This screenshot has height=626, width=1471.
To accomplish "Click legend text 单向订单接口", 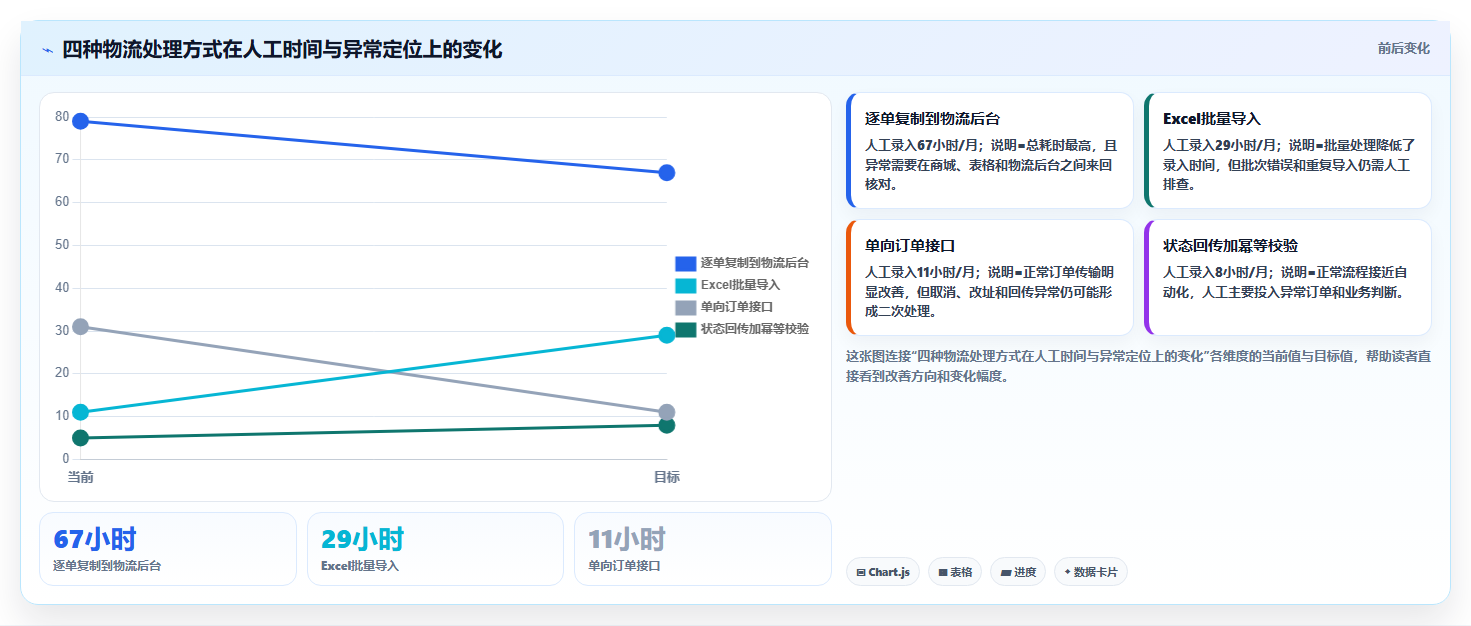I will click(737, 307).
